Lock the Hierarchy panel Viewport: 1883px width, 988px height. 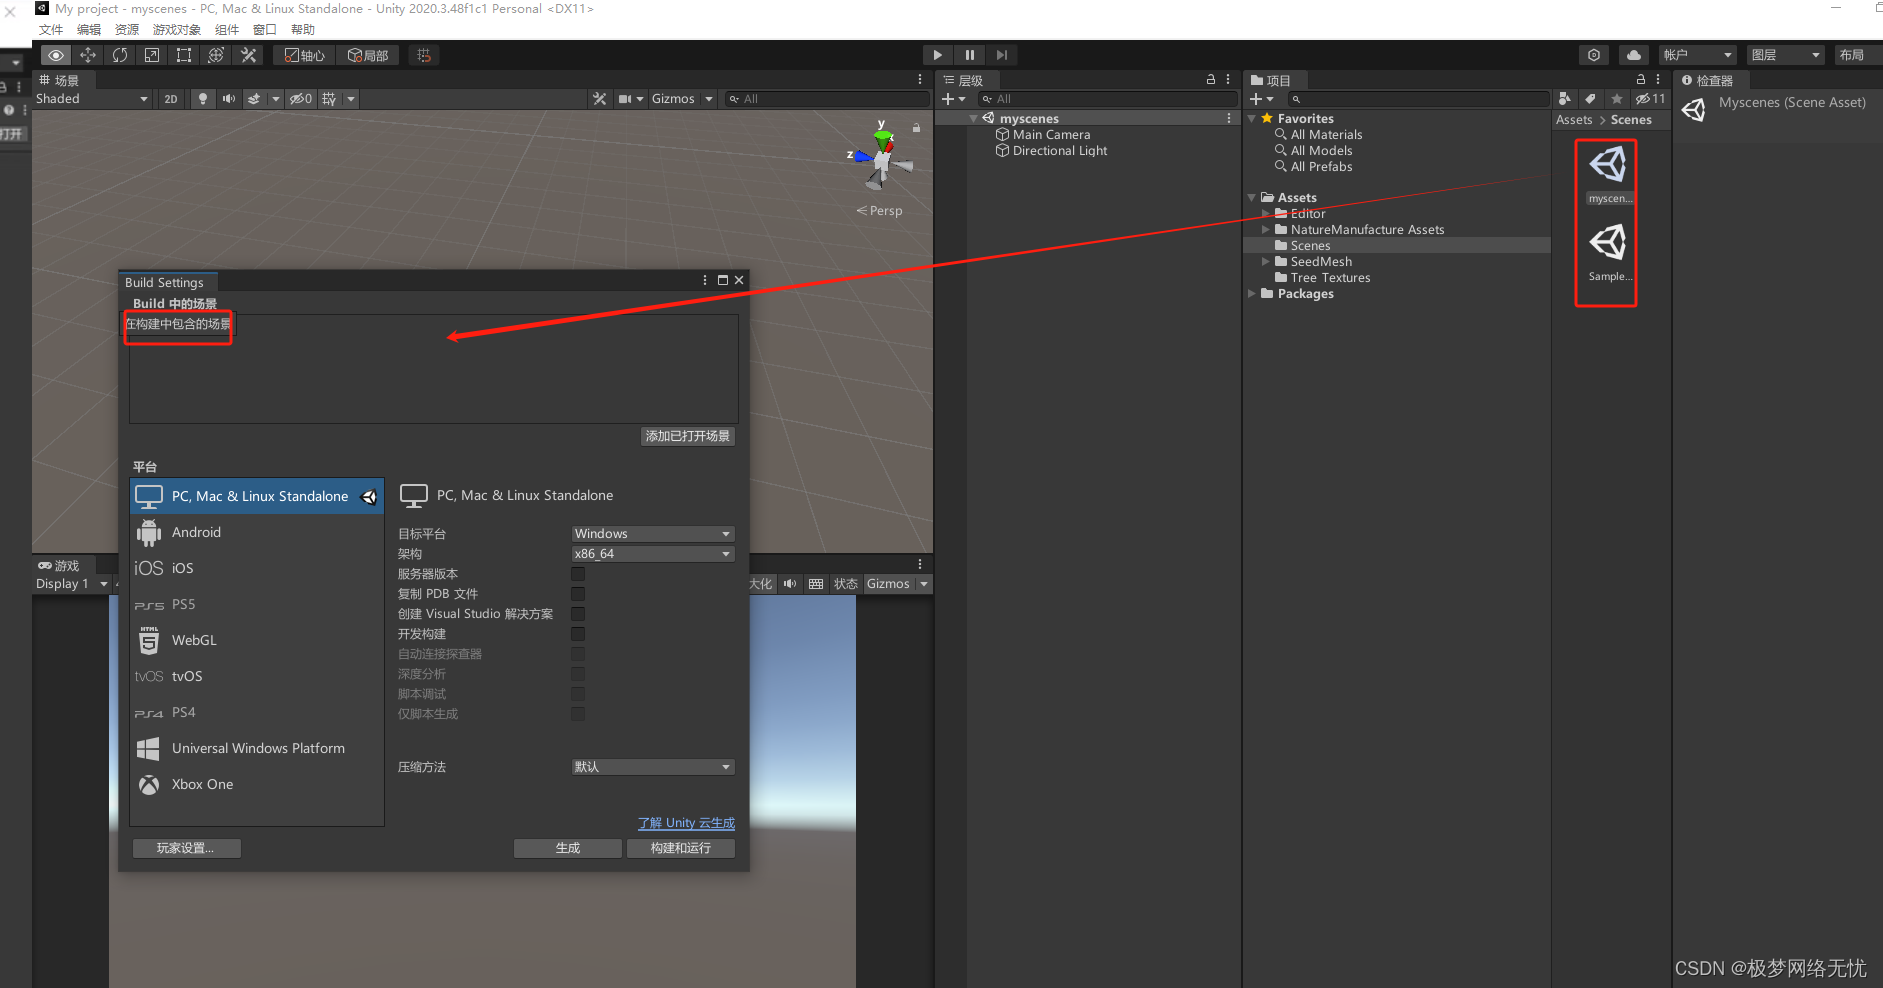coord(1211,79)
